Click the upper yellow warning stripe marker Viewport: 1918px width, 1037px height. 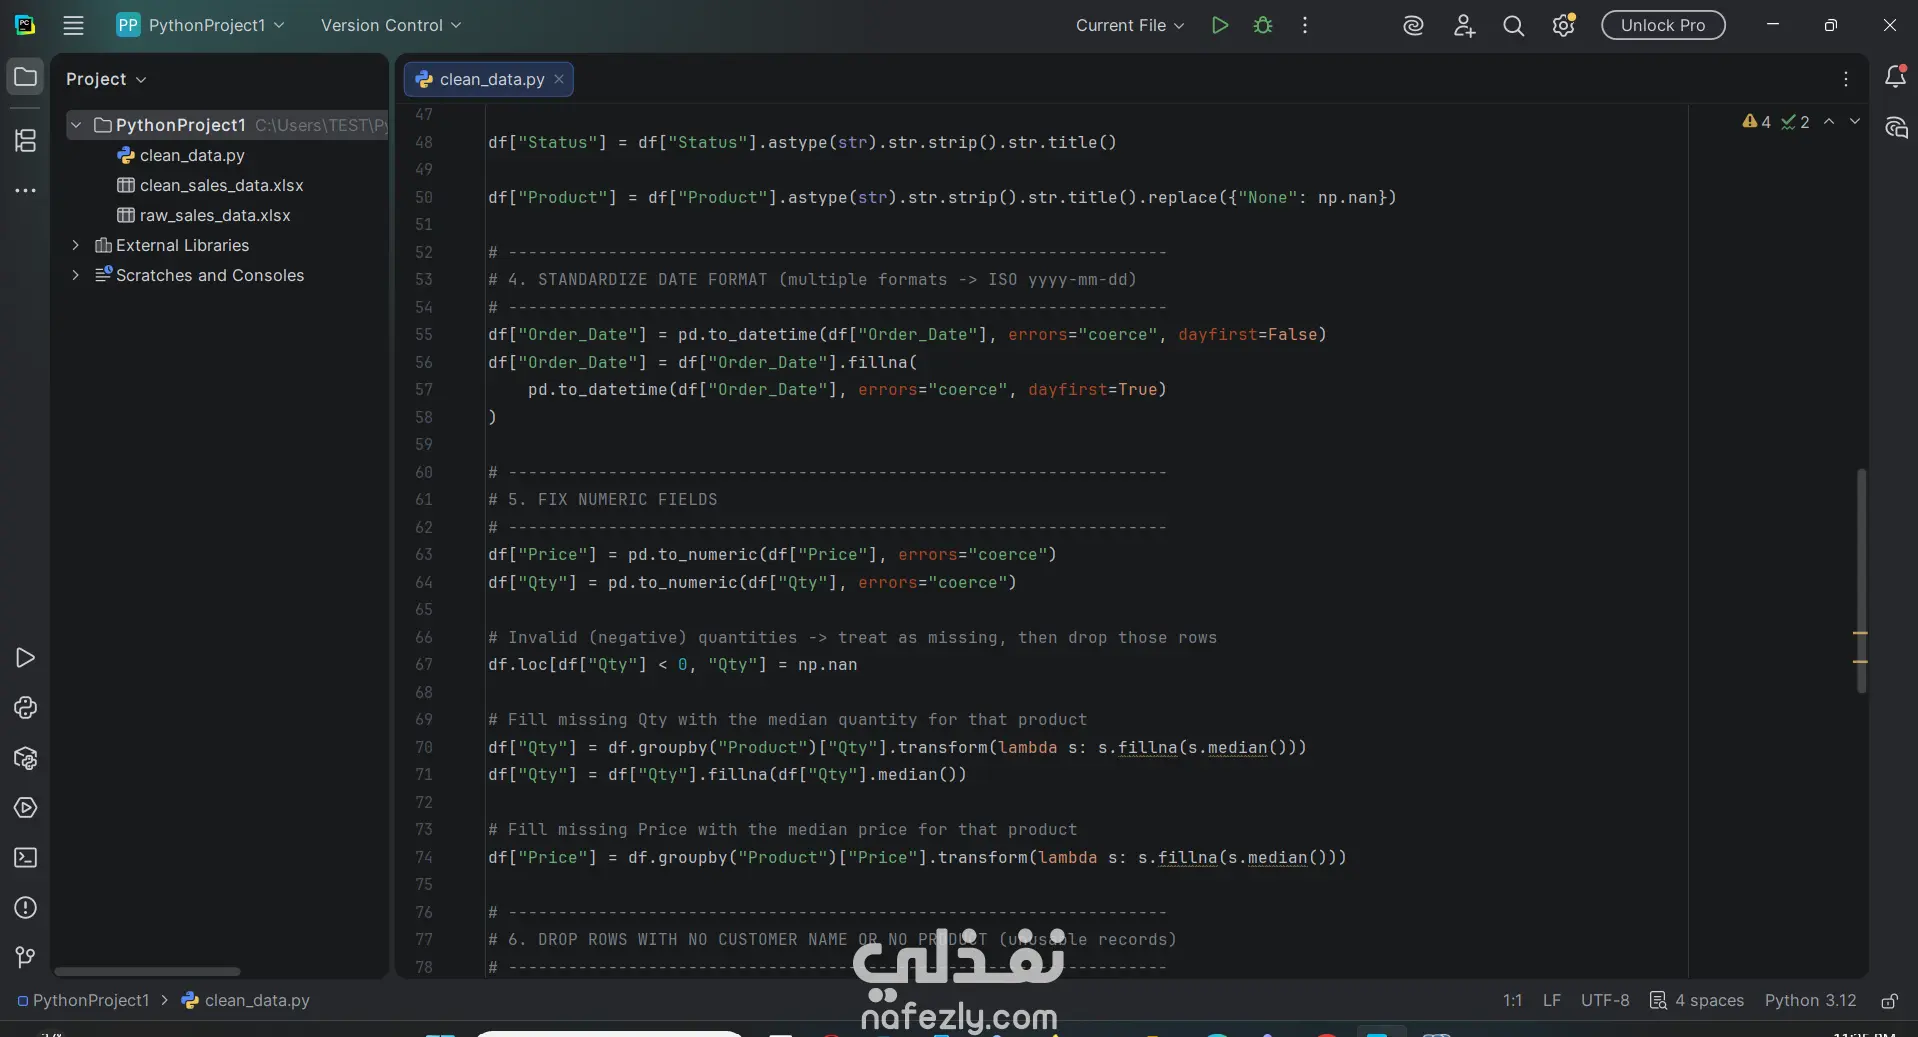1860,633
